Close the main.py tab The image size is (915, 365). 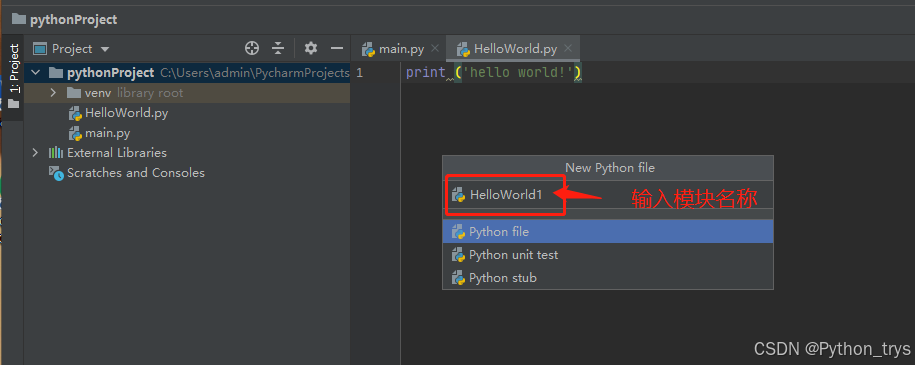coord(435,48)
